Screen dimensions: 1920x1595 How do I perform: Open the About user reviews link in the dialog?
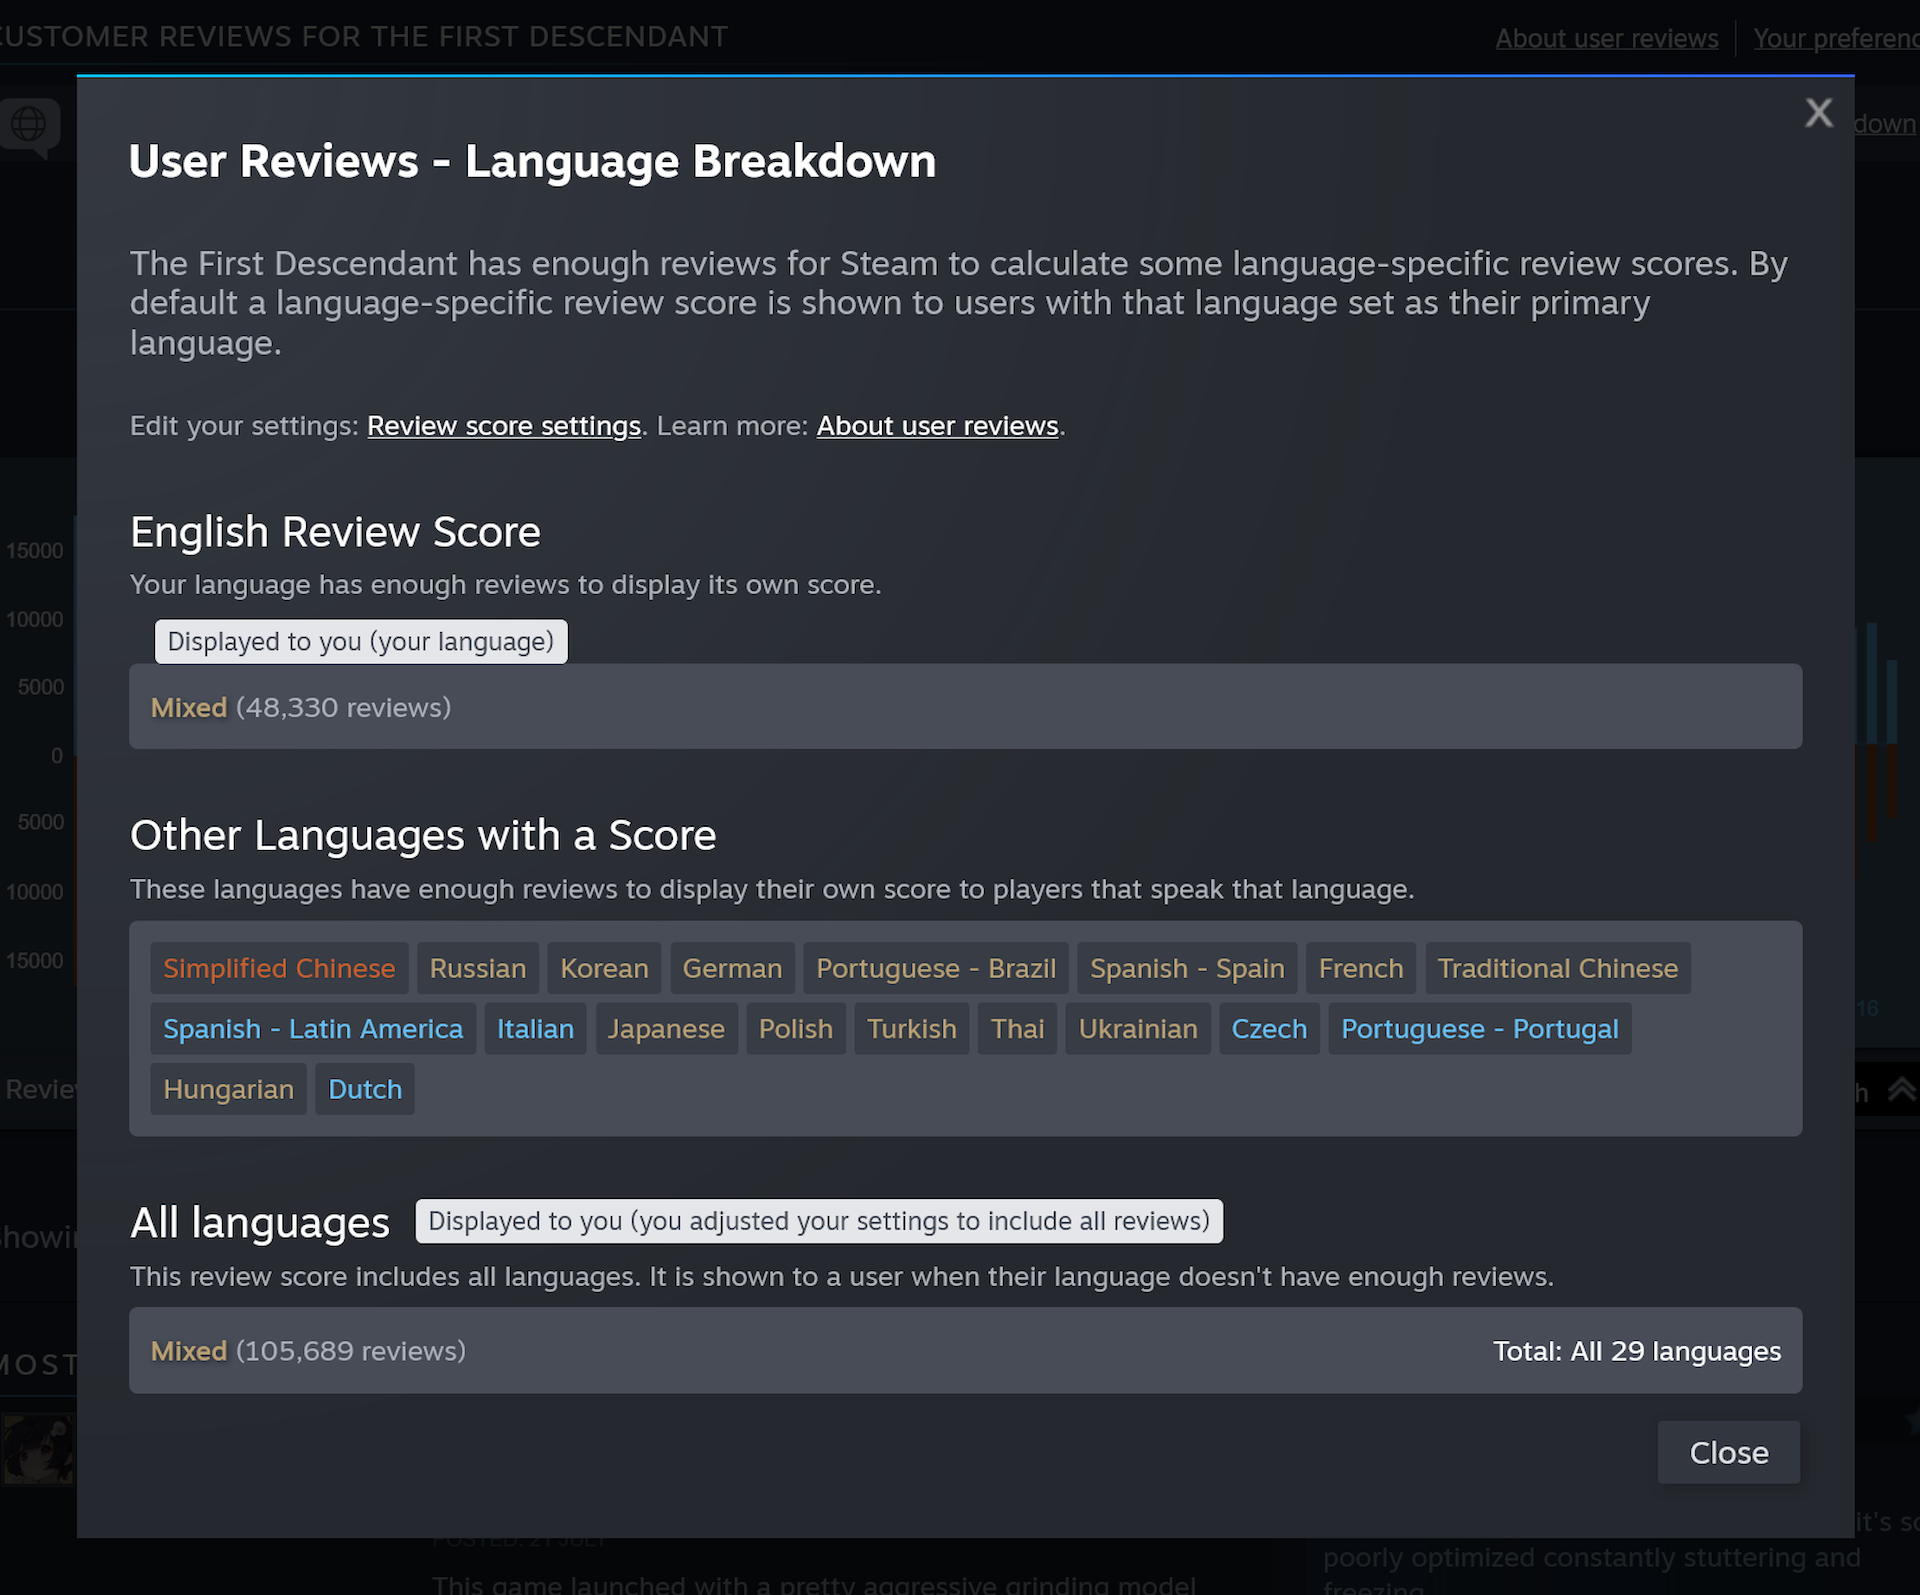[937, 425]
